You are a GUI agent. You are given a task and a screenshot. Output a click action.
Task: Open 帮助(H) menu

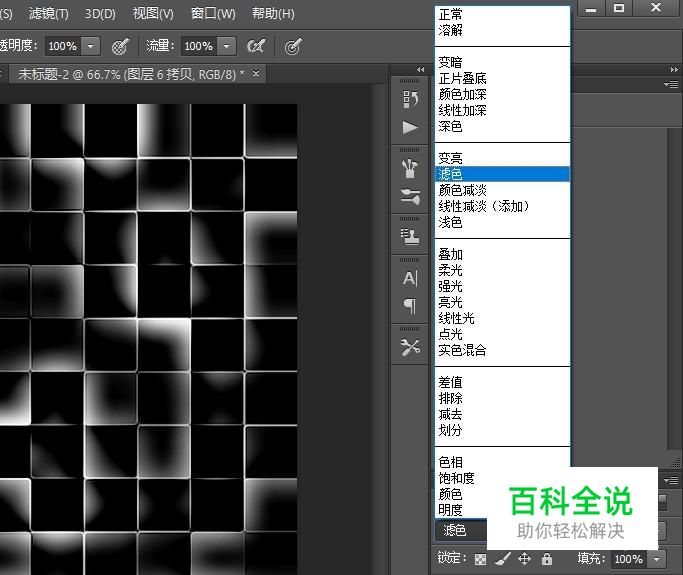click(273, 14)
